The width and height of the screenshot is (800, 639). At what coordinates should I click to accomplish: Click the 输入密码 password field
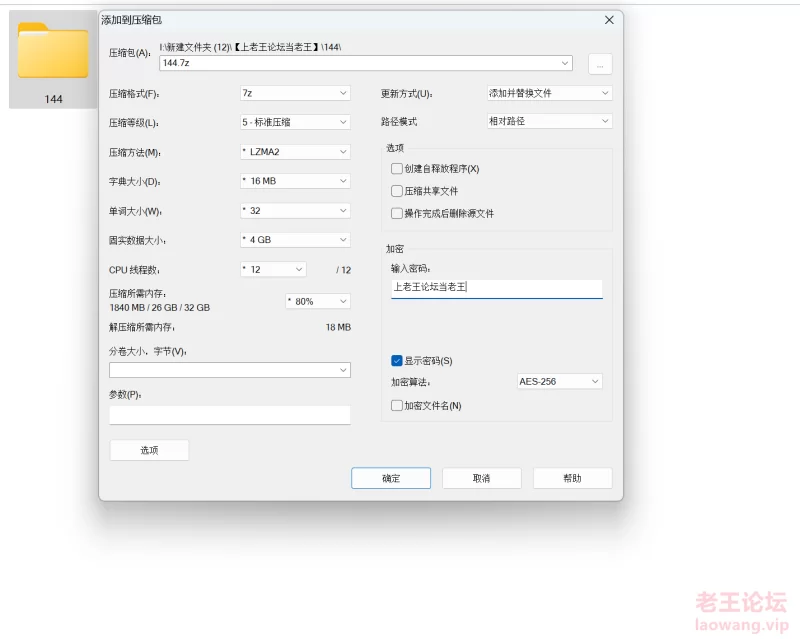click(496, 288)
